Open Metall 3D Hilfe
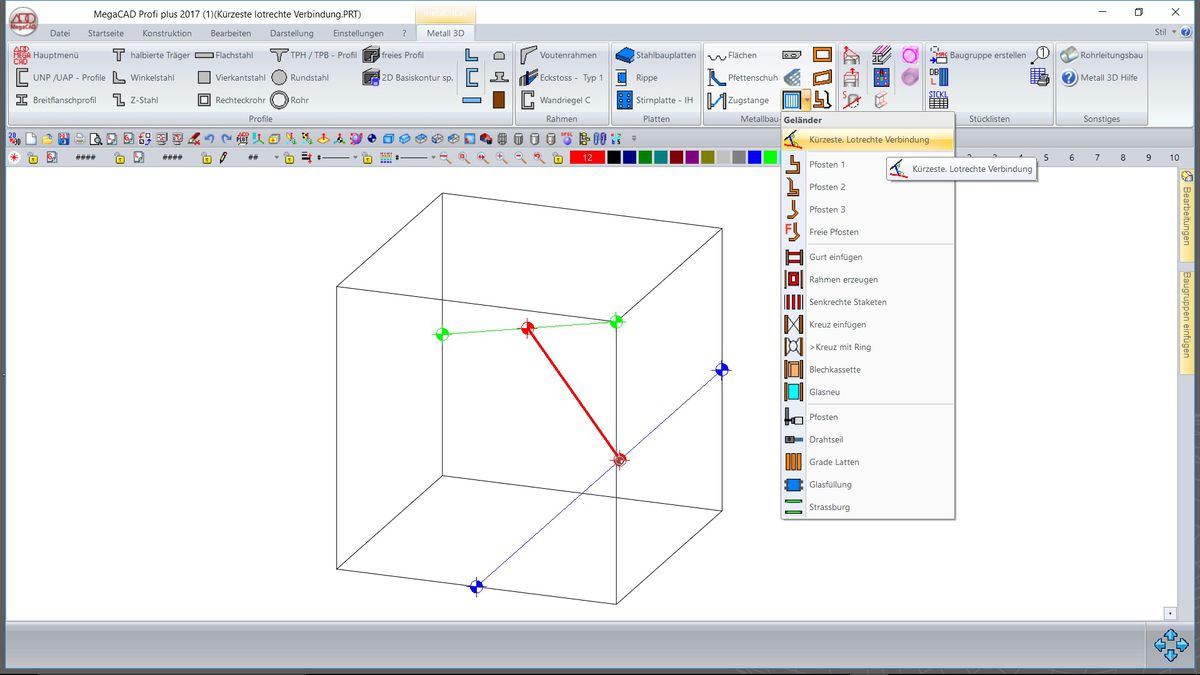Viewport: 1200px width, 675px height. pyautogui.click(x=1100, y=78)
